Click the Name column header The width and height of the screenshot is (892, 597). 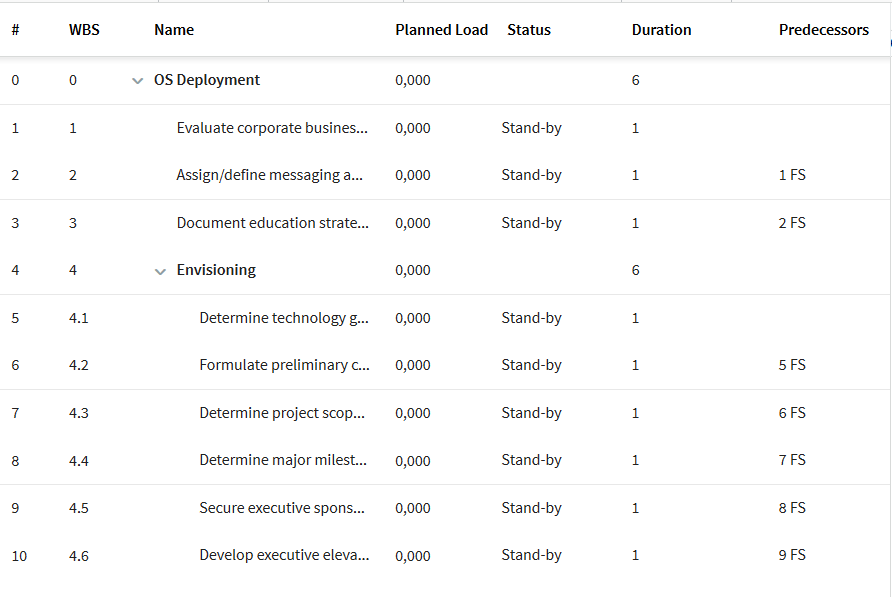pyautogui.click(x=174, y=30)
